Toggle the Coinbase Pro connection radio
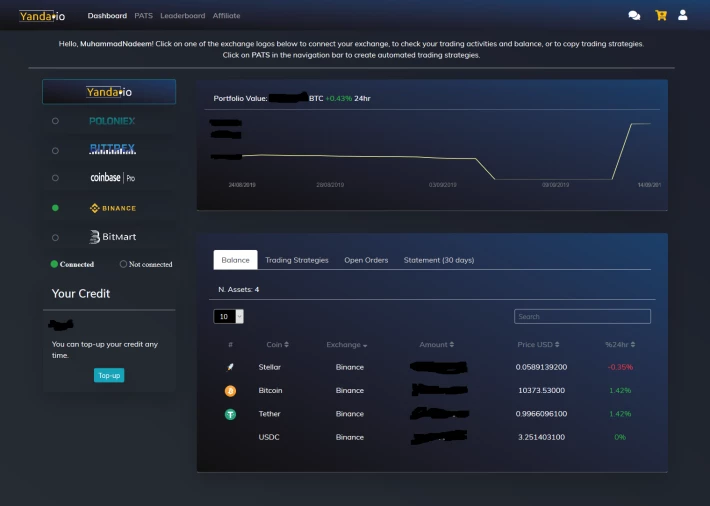Viewport: 710px width, 506px height. click(55, 178)
